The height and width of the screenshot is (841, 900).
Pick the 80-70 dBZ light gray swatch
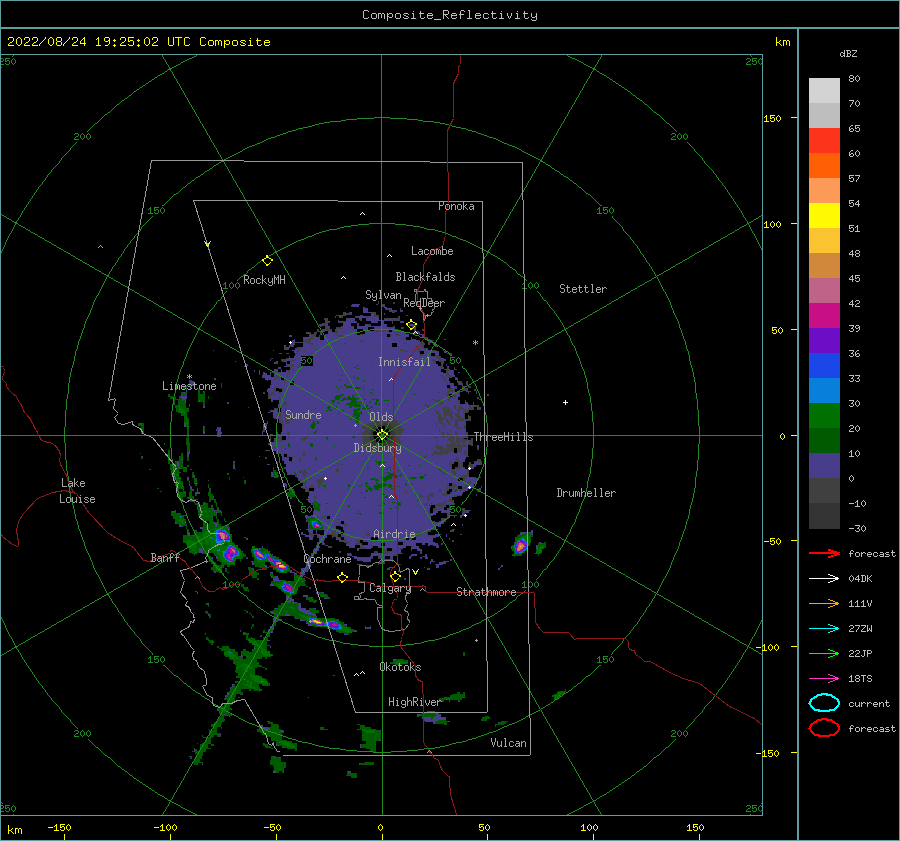tap(824, 91)
